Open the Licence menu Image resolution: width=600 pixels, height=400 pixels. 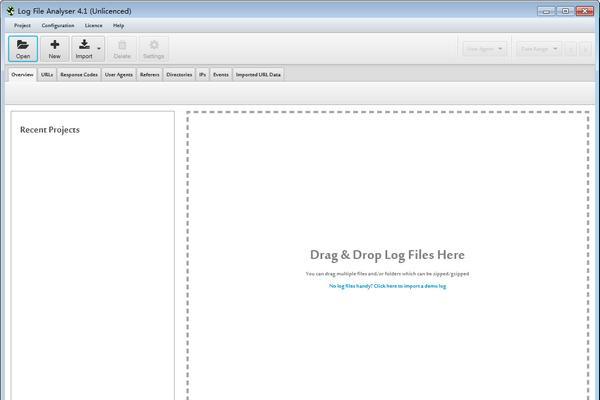click(x=93, y=26)
